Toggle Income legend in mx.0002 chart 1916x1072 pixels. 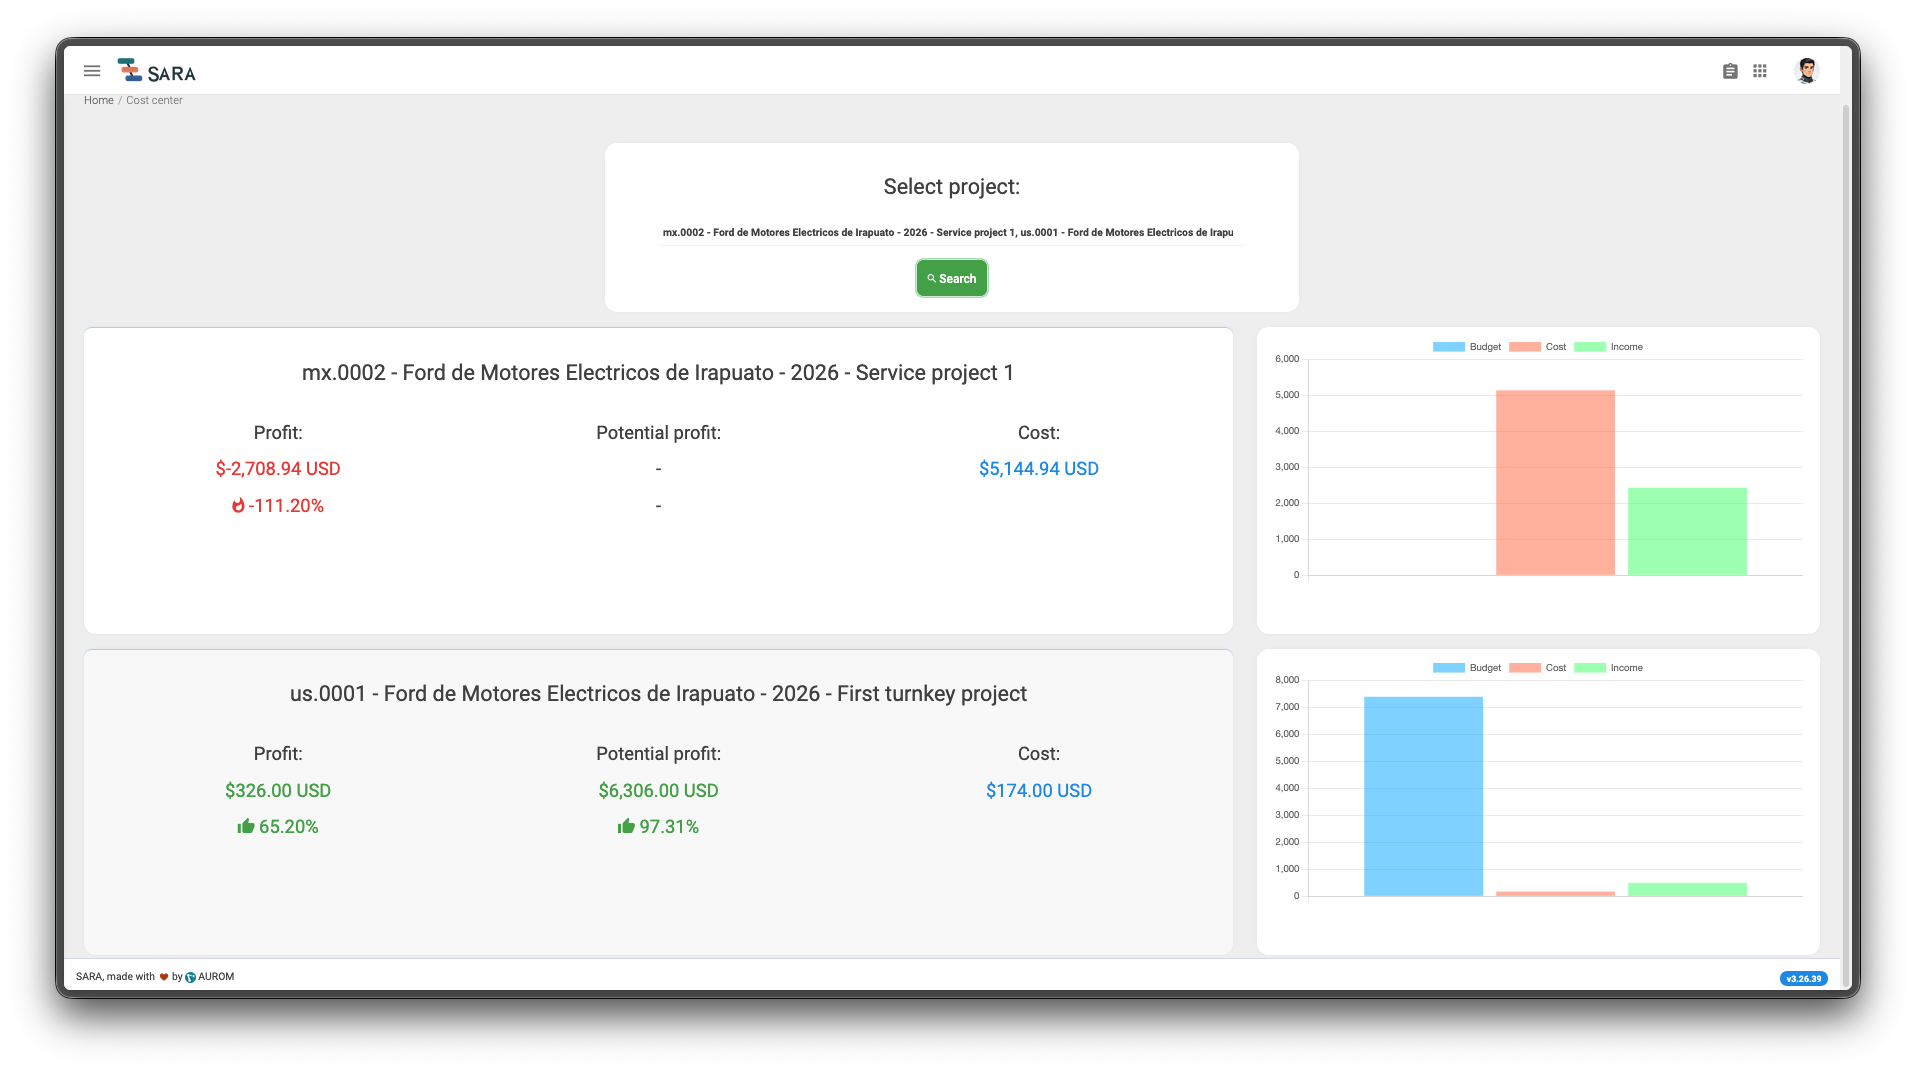coord(1608,347)
